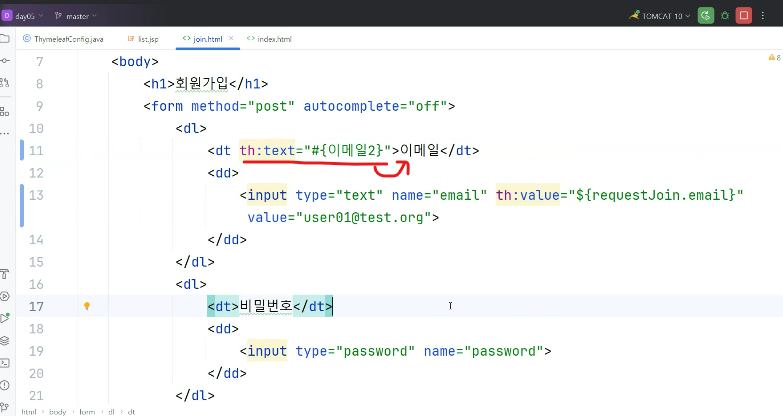
Task: Click the 회원가입 heading text
Action: pos(202,83)
